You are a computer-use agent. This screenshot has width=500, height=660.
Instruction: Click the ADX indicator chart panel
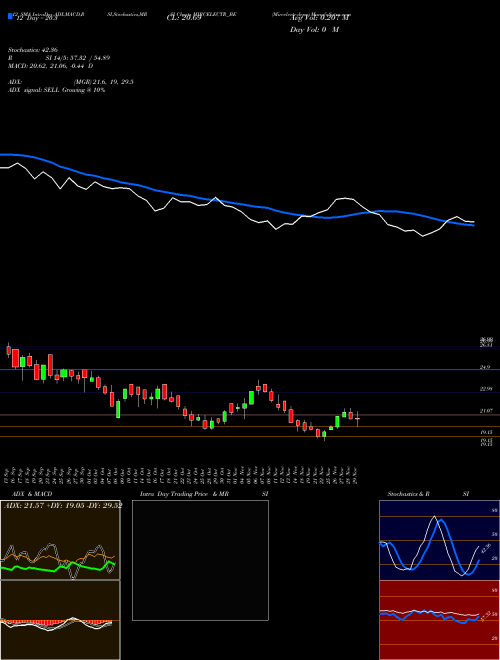60,540
